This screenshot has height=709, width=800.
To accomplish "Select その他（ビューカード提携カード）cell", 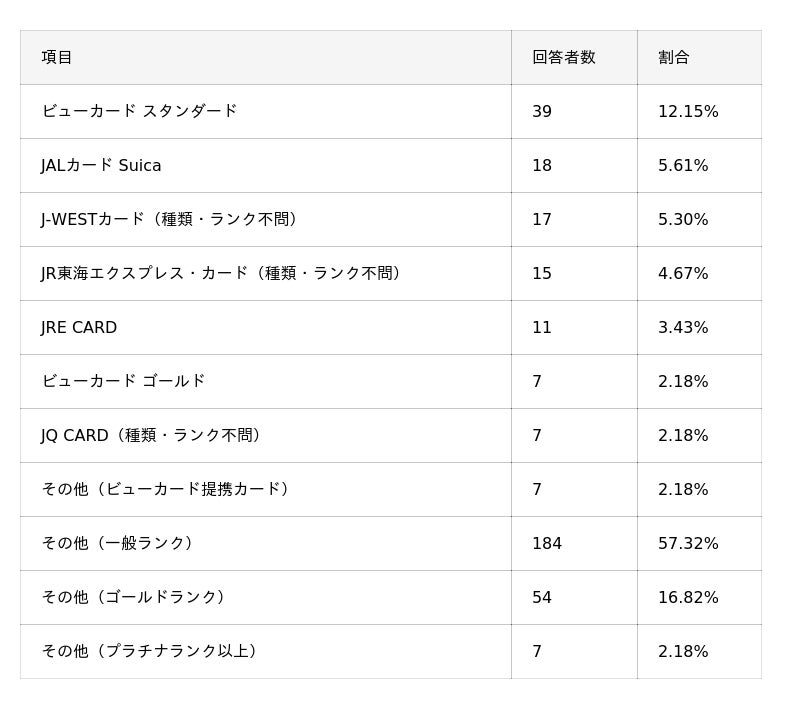I will point(168,489).
